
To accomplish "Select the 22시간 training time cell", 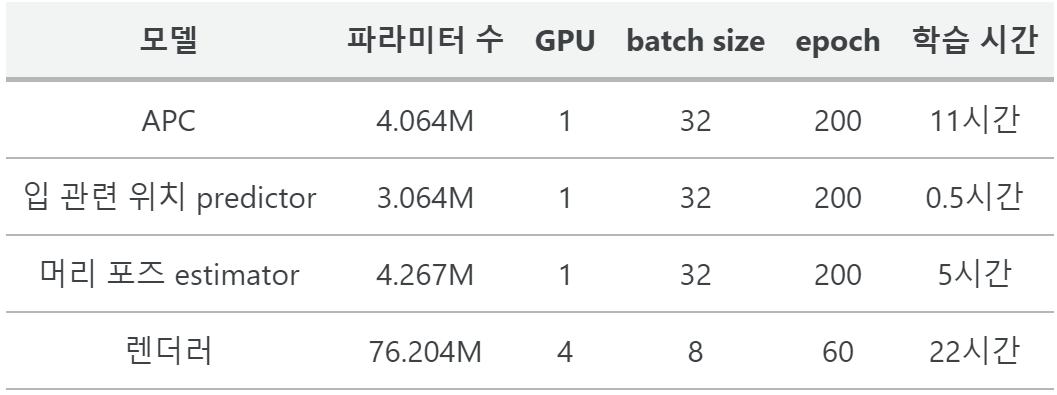I will 974,351.
